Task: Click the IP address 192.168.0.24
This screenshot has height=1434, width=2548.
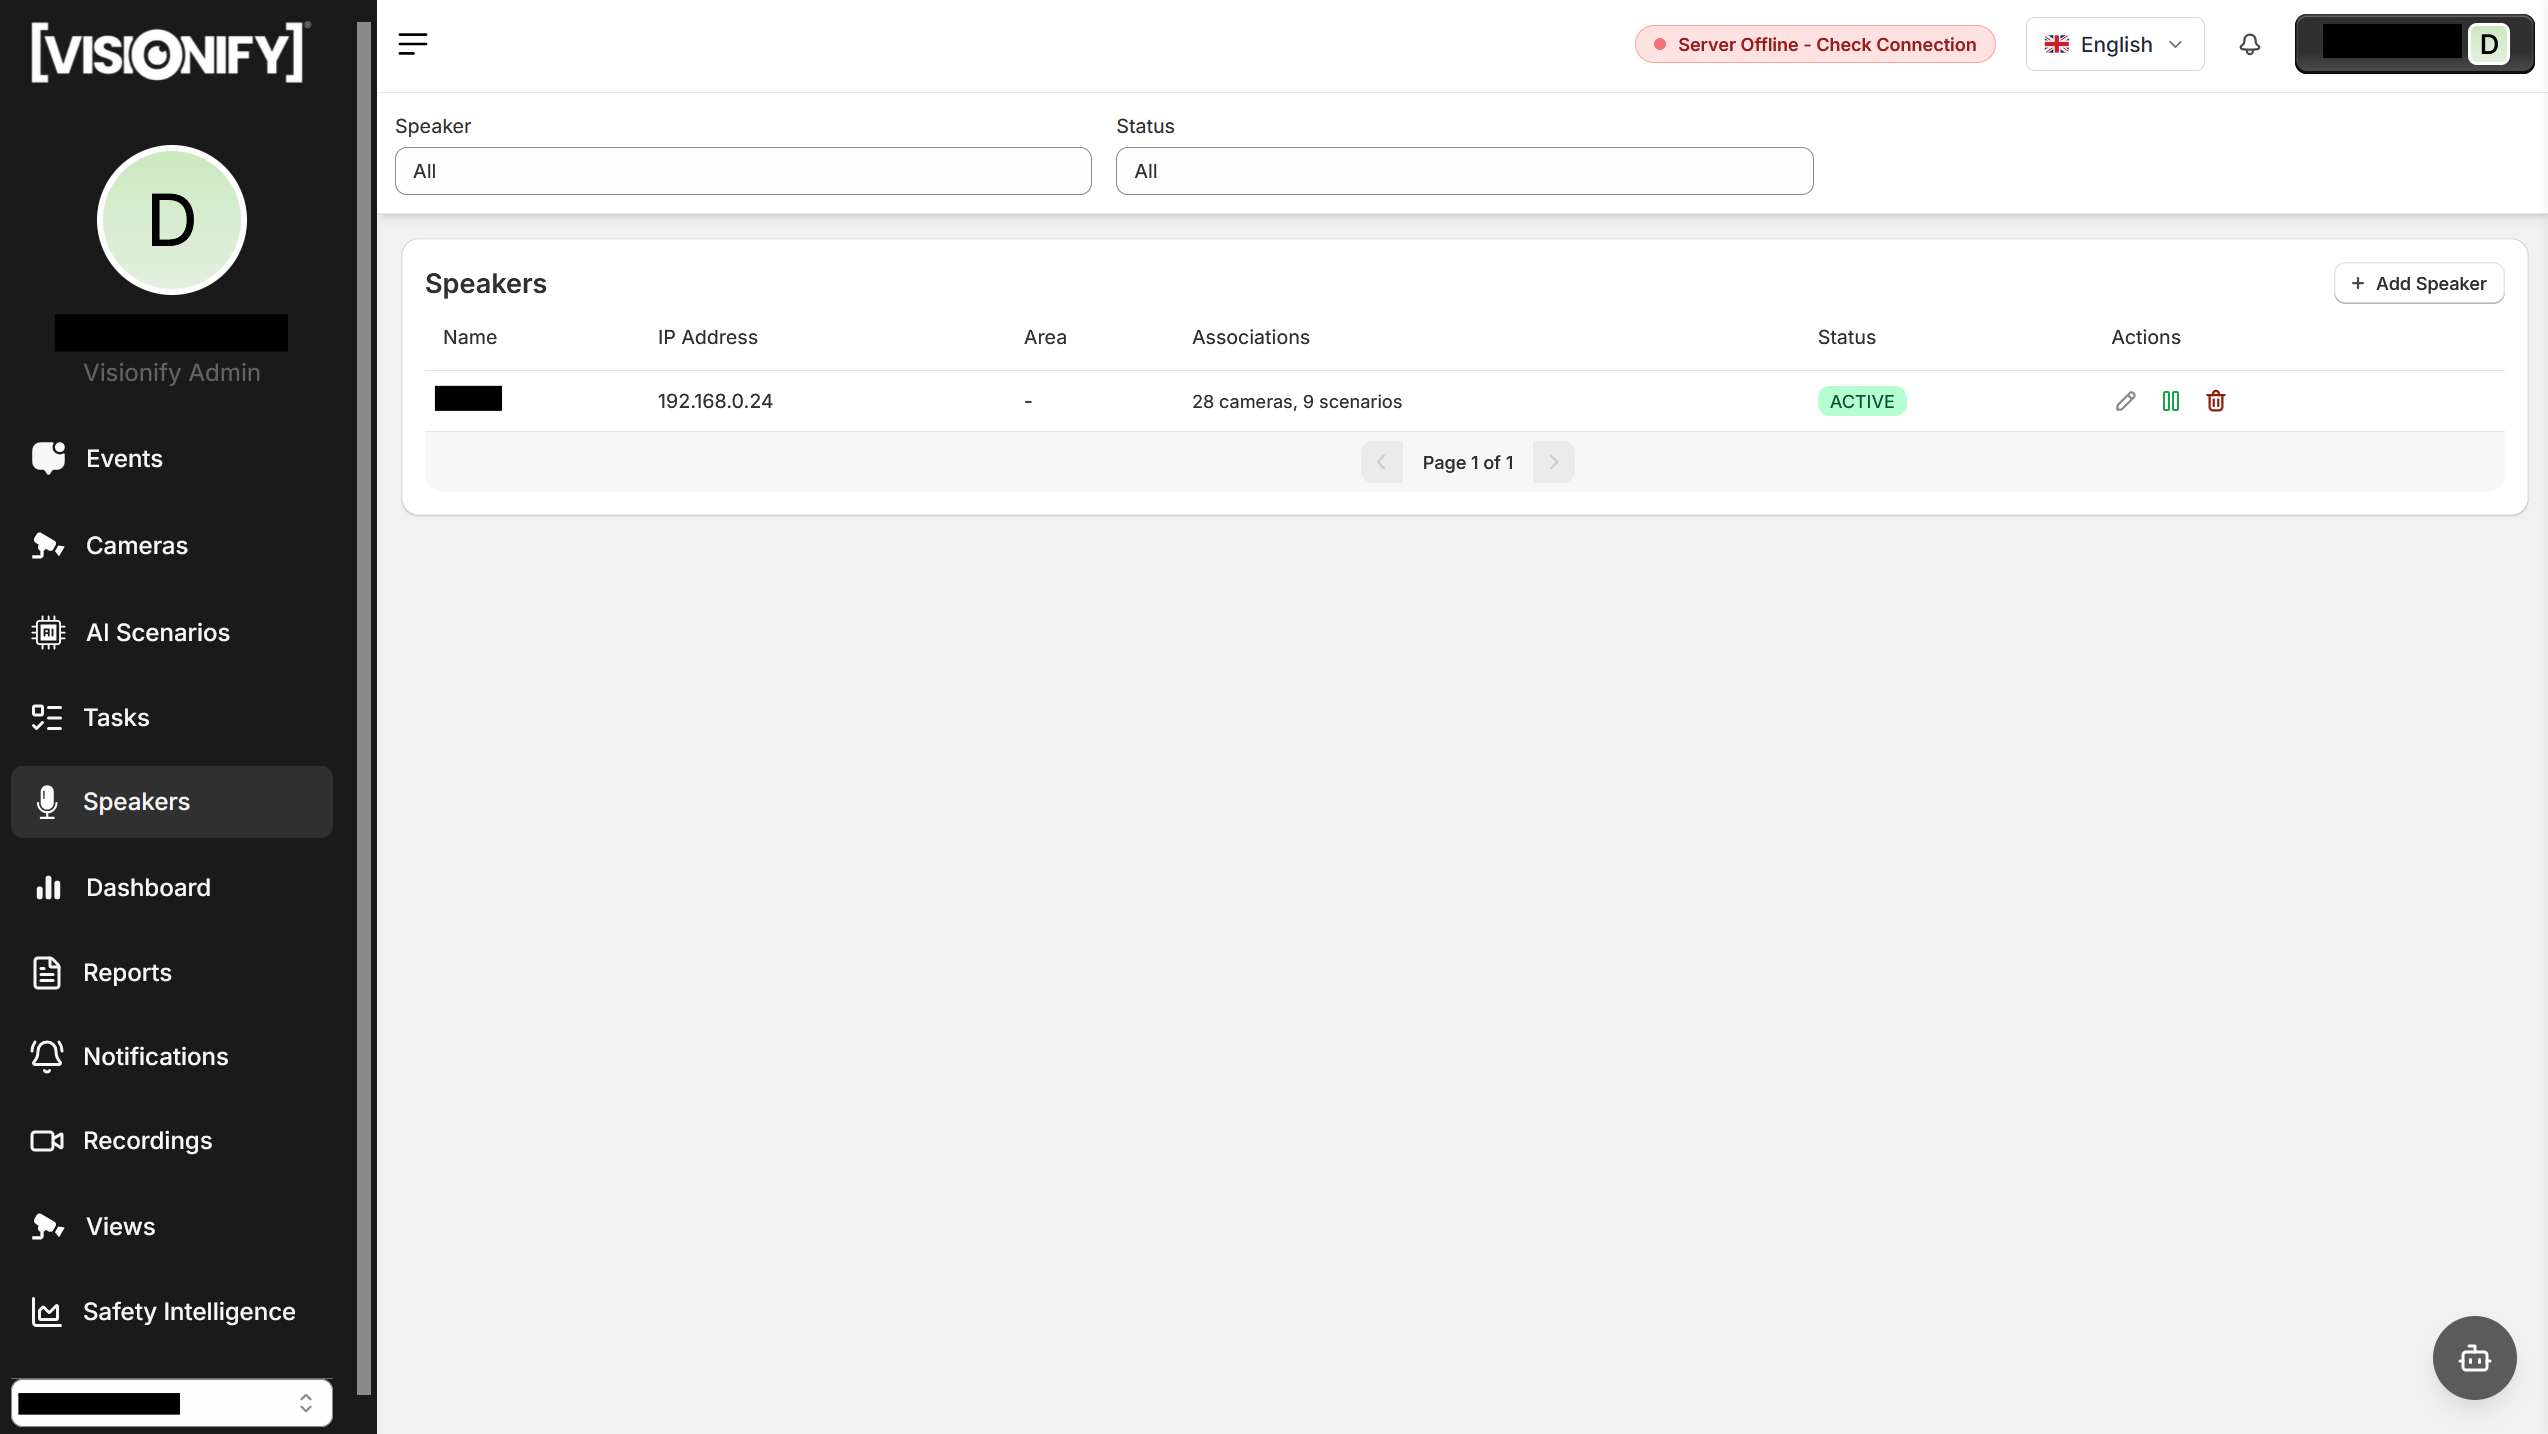Action: (x=715, y=401)
